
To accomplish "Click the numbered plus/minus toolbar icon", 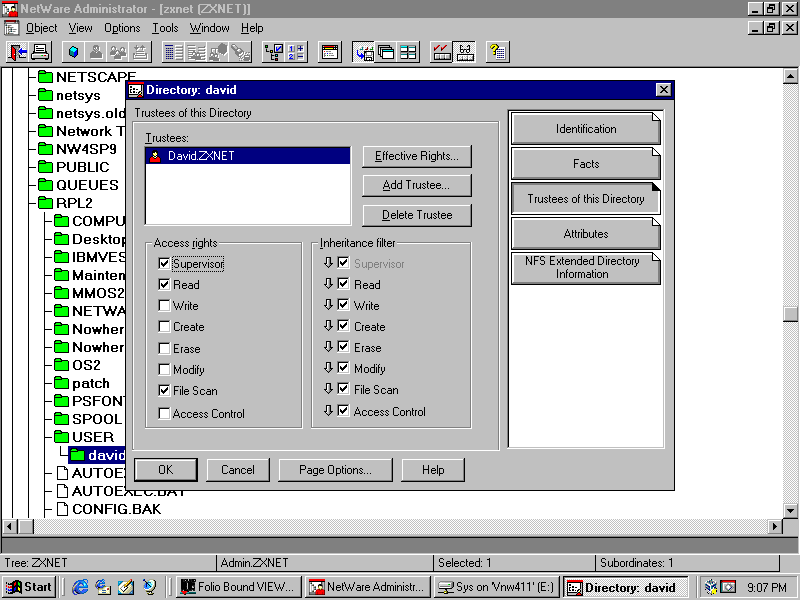I will pyautogui.click(x=295, y=52).
